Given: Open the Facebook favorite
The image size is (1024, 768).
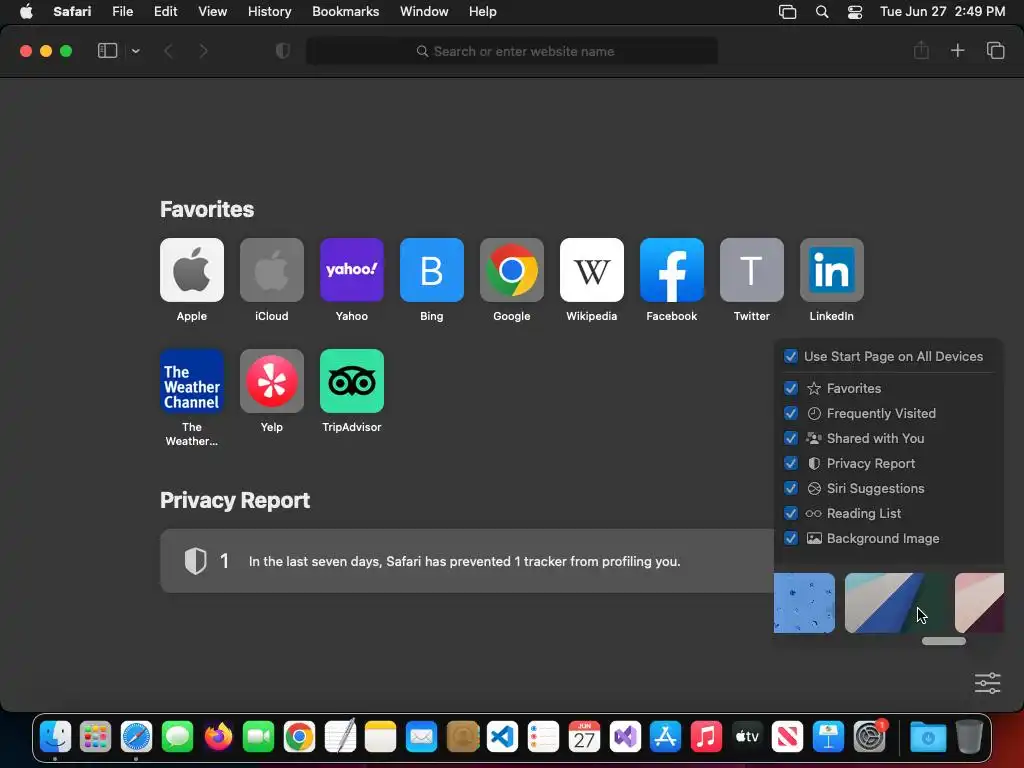Looking at the screenshot, I should tap(671, 270).
